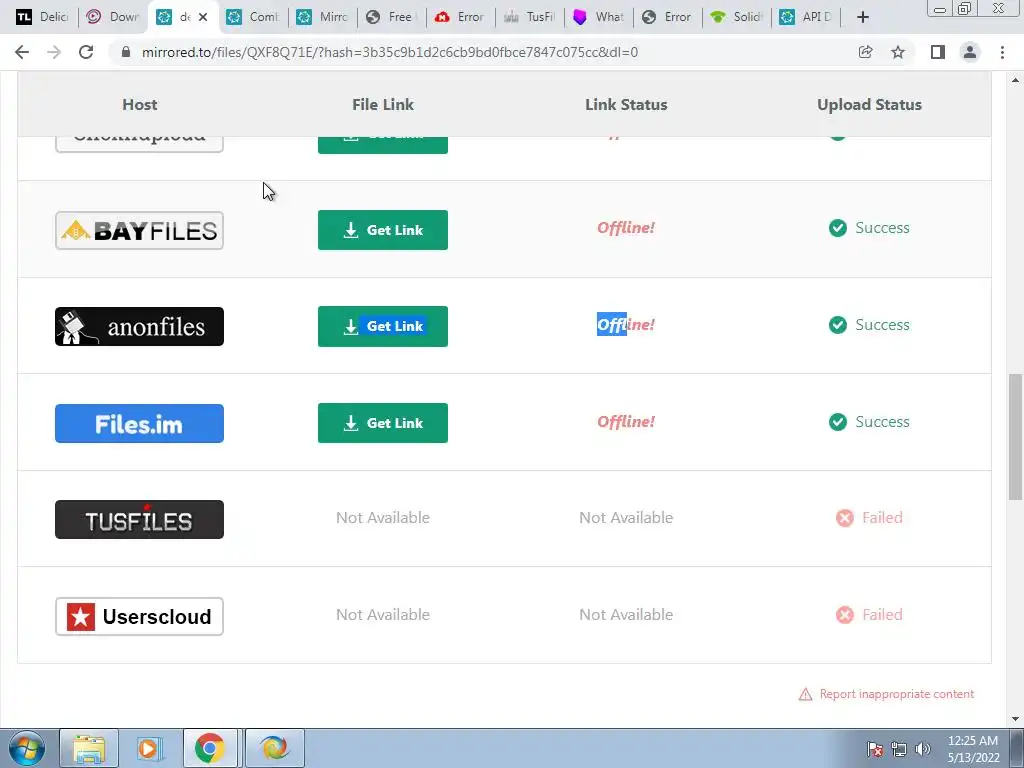
Task: Click the share page icon in address bar
Action: point(865,52)
